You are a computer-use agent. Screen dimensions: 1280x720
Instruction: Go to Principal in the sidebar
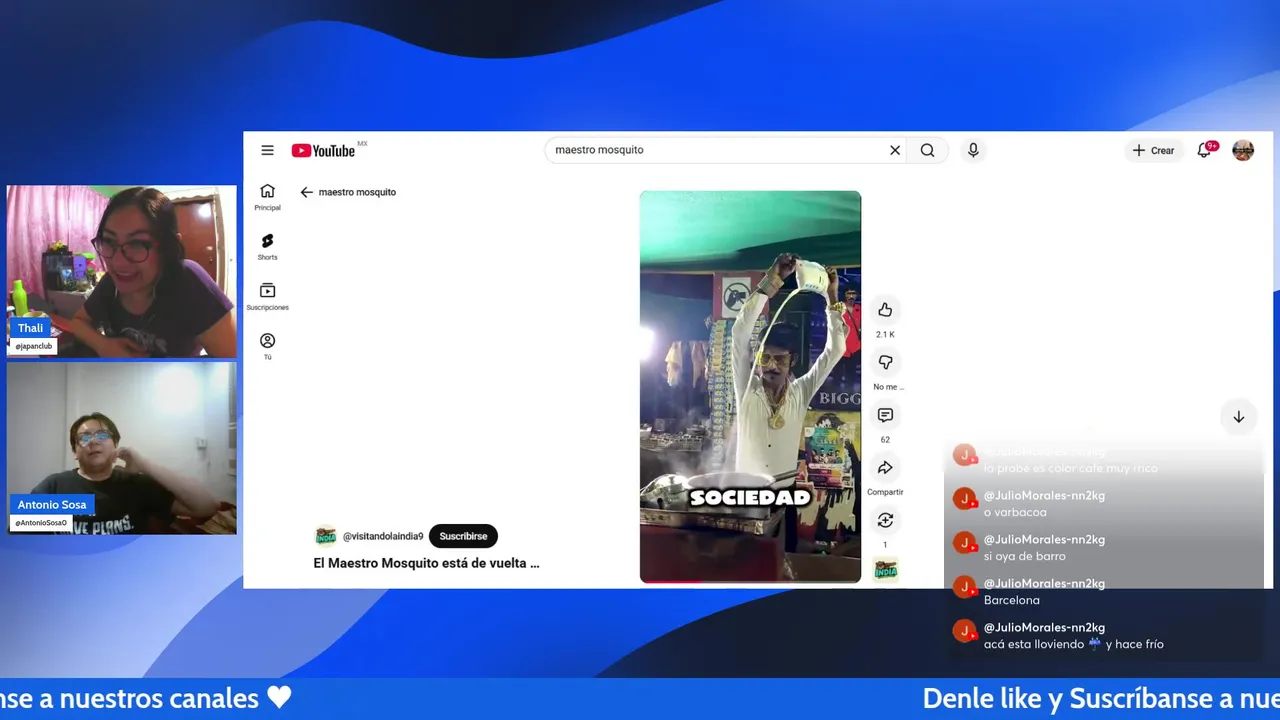pos(267,197)
